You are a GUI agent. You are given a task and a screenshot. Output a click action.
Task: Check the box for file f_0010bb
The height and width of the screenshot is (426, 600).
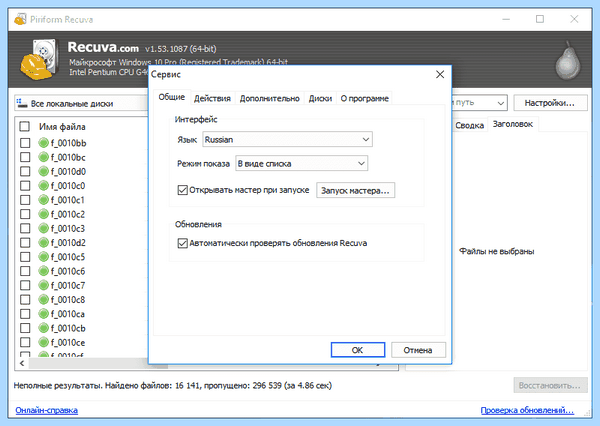click(25, 143)
